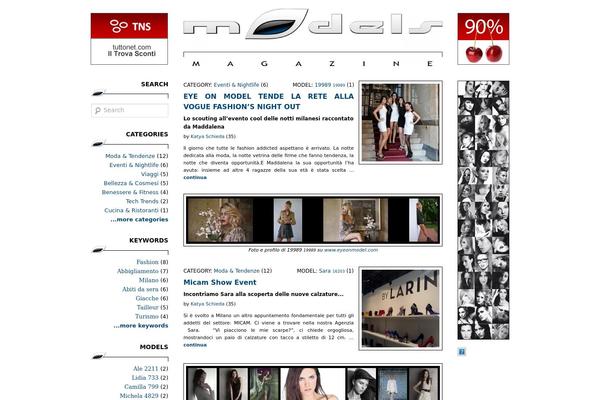The width and height of the screenshot is (600, 400).
Task: Select the Abbigliamento keyword
Action: [138, 271]
